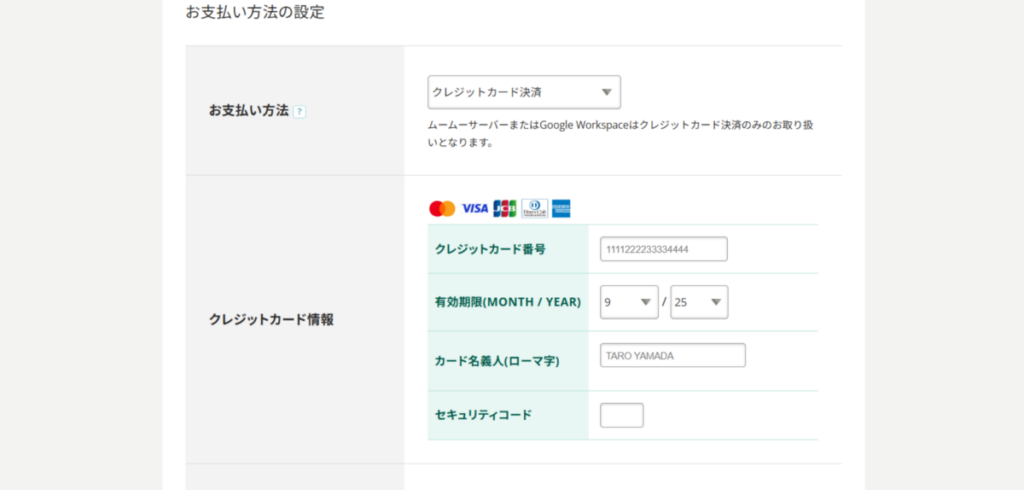Click the クレジットカード番号 label
The image size is (1024, 490).
click(490, 249)
